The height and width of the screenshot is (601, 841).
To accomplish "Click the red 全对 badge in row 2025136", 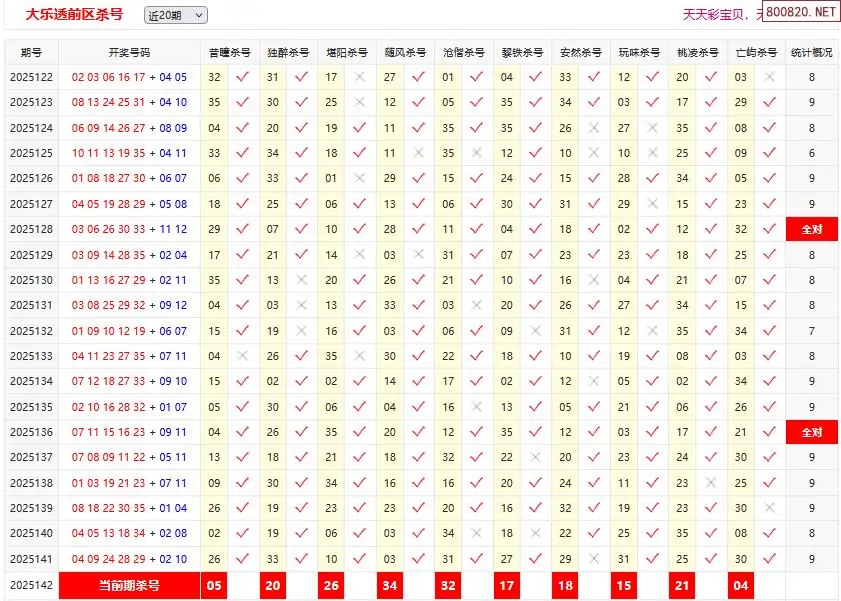I will tap(811, 433).
